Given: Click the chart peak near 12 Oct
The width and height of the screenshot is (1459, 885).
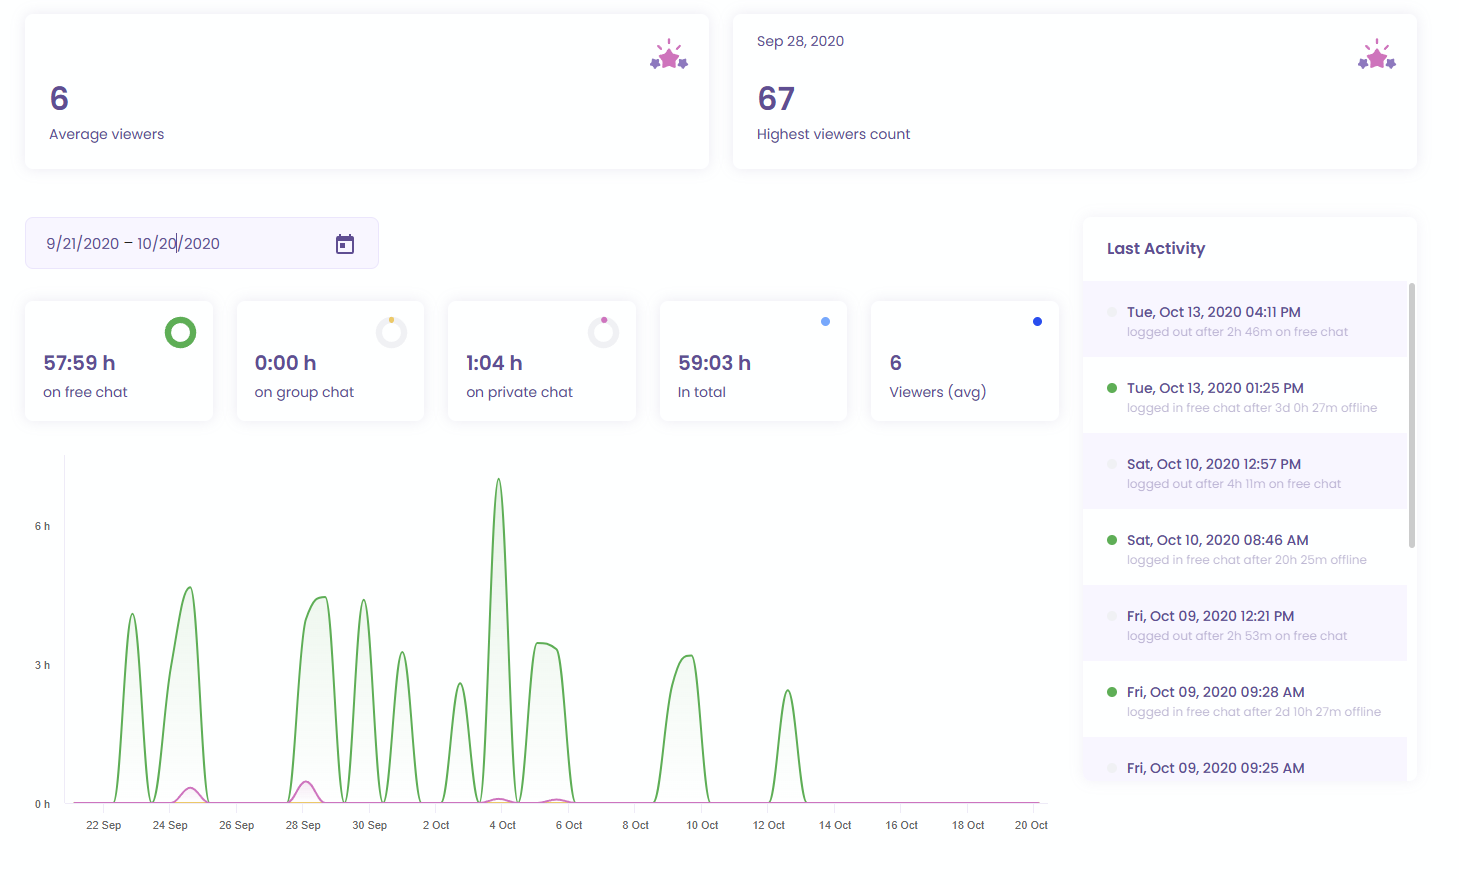Looking at the screenshot, I should (x=788, y=691).
